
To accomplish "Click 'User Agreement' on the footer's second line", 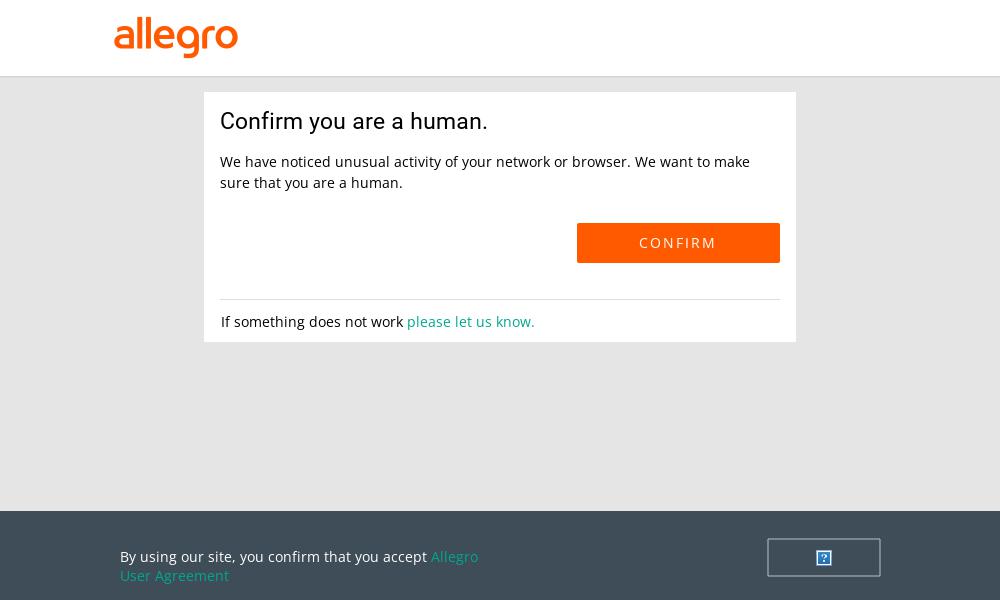I will [174, 576].
